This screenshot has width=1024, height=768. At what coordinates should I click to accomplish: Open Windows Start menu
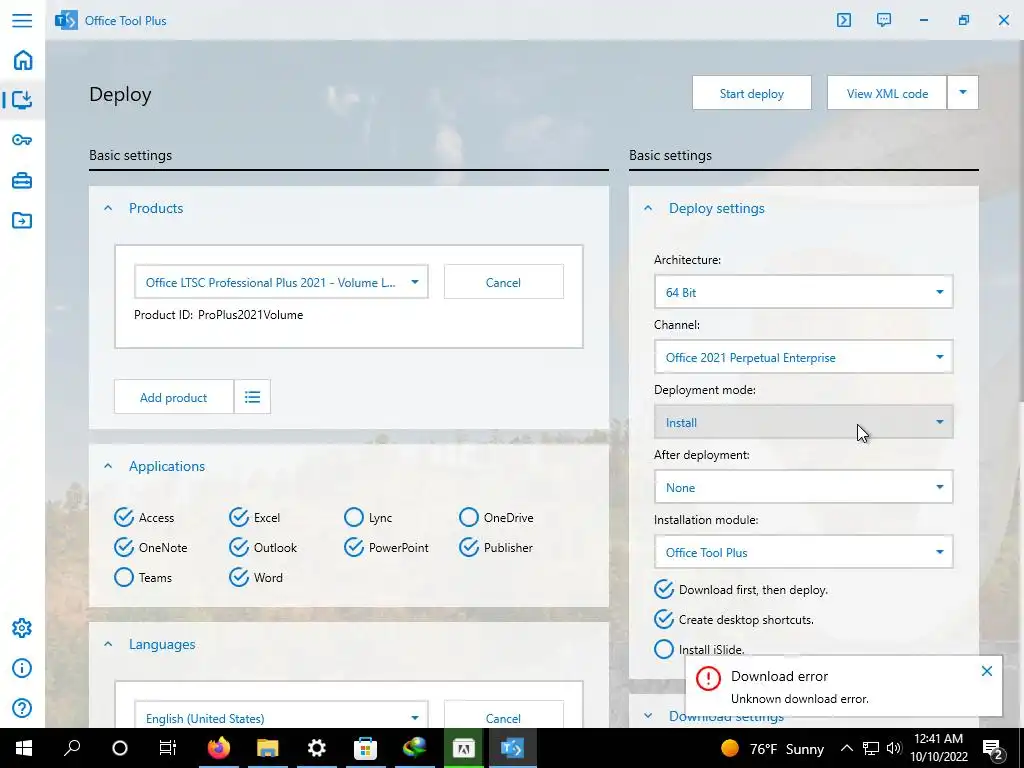(24, 748)
